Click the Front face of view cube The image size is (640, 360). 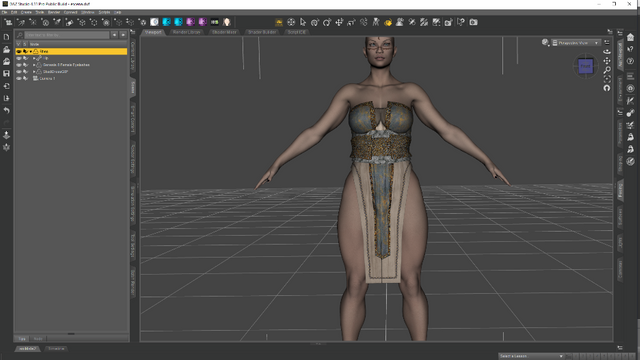click(585, 66)
